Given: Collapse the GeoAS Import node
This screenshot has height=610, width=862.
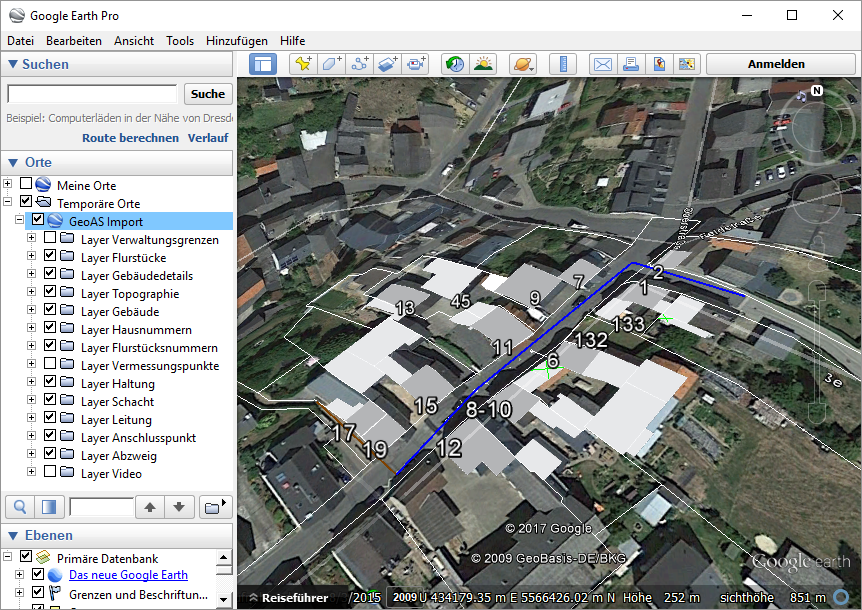Looking at the screenshot, I should tap(19, 219).
